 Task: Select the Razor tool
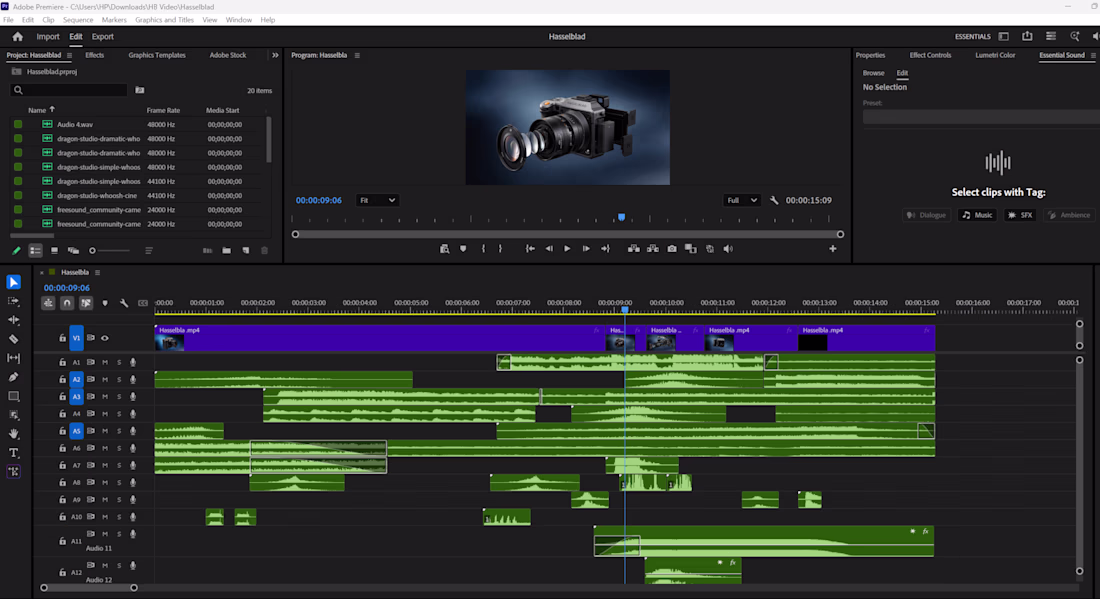click(x=13, y=339)
